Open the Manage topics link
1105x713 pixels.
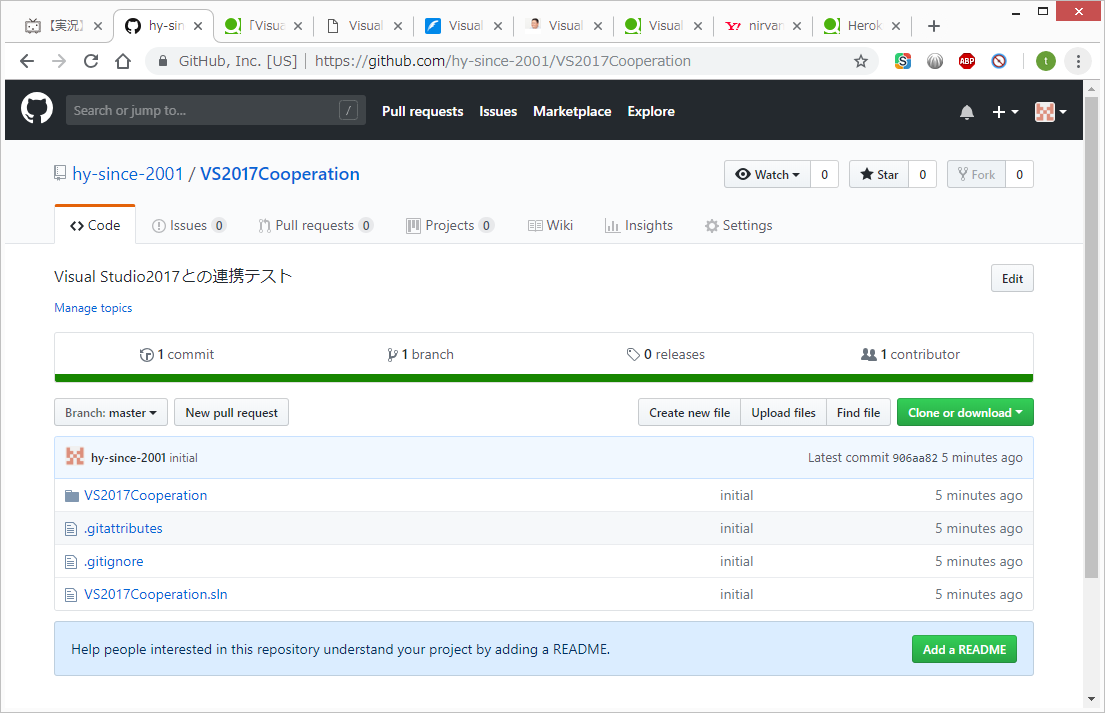[x=92, y=307]
